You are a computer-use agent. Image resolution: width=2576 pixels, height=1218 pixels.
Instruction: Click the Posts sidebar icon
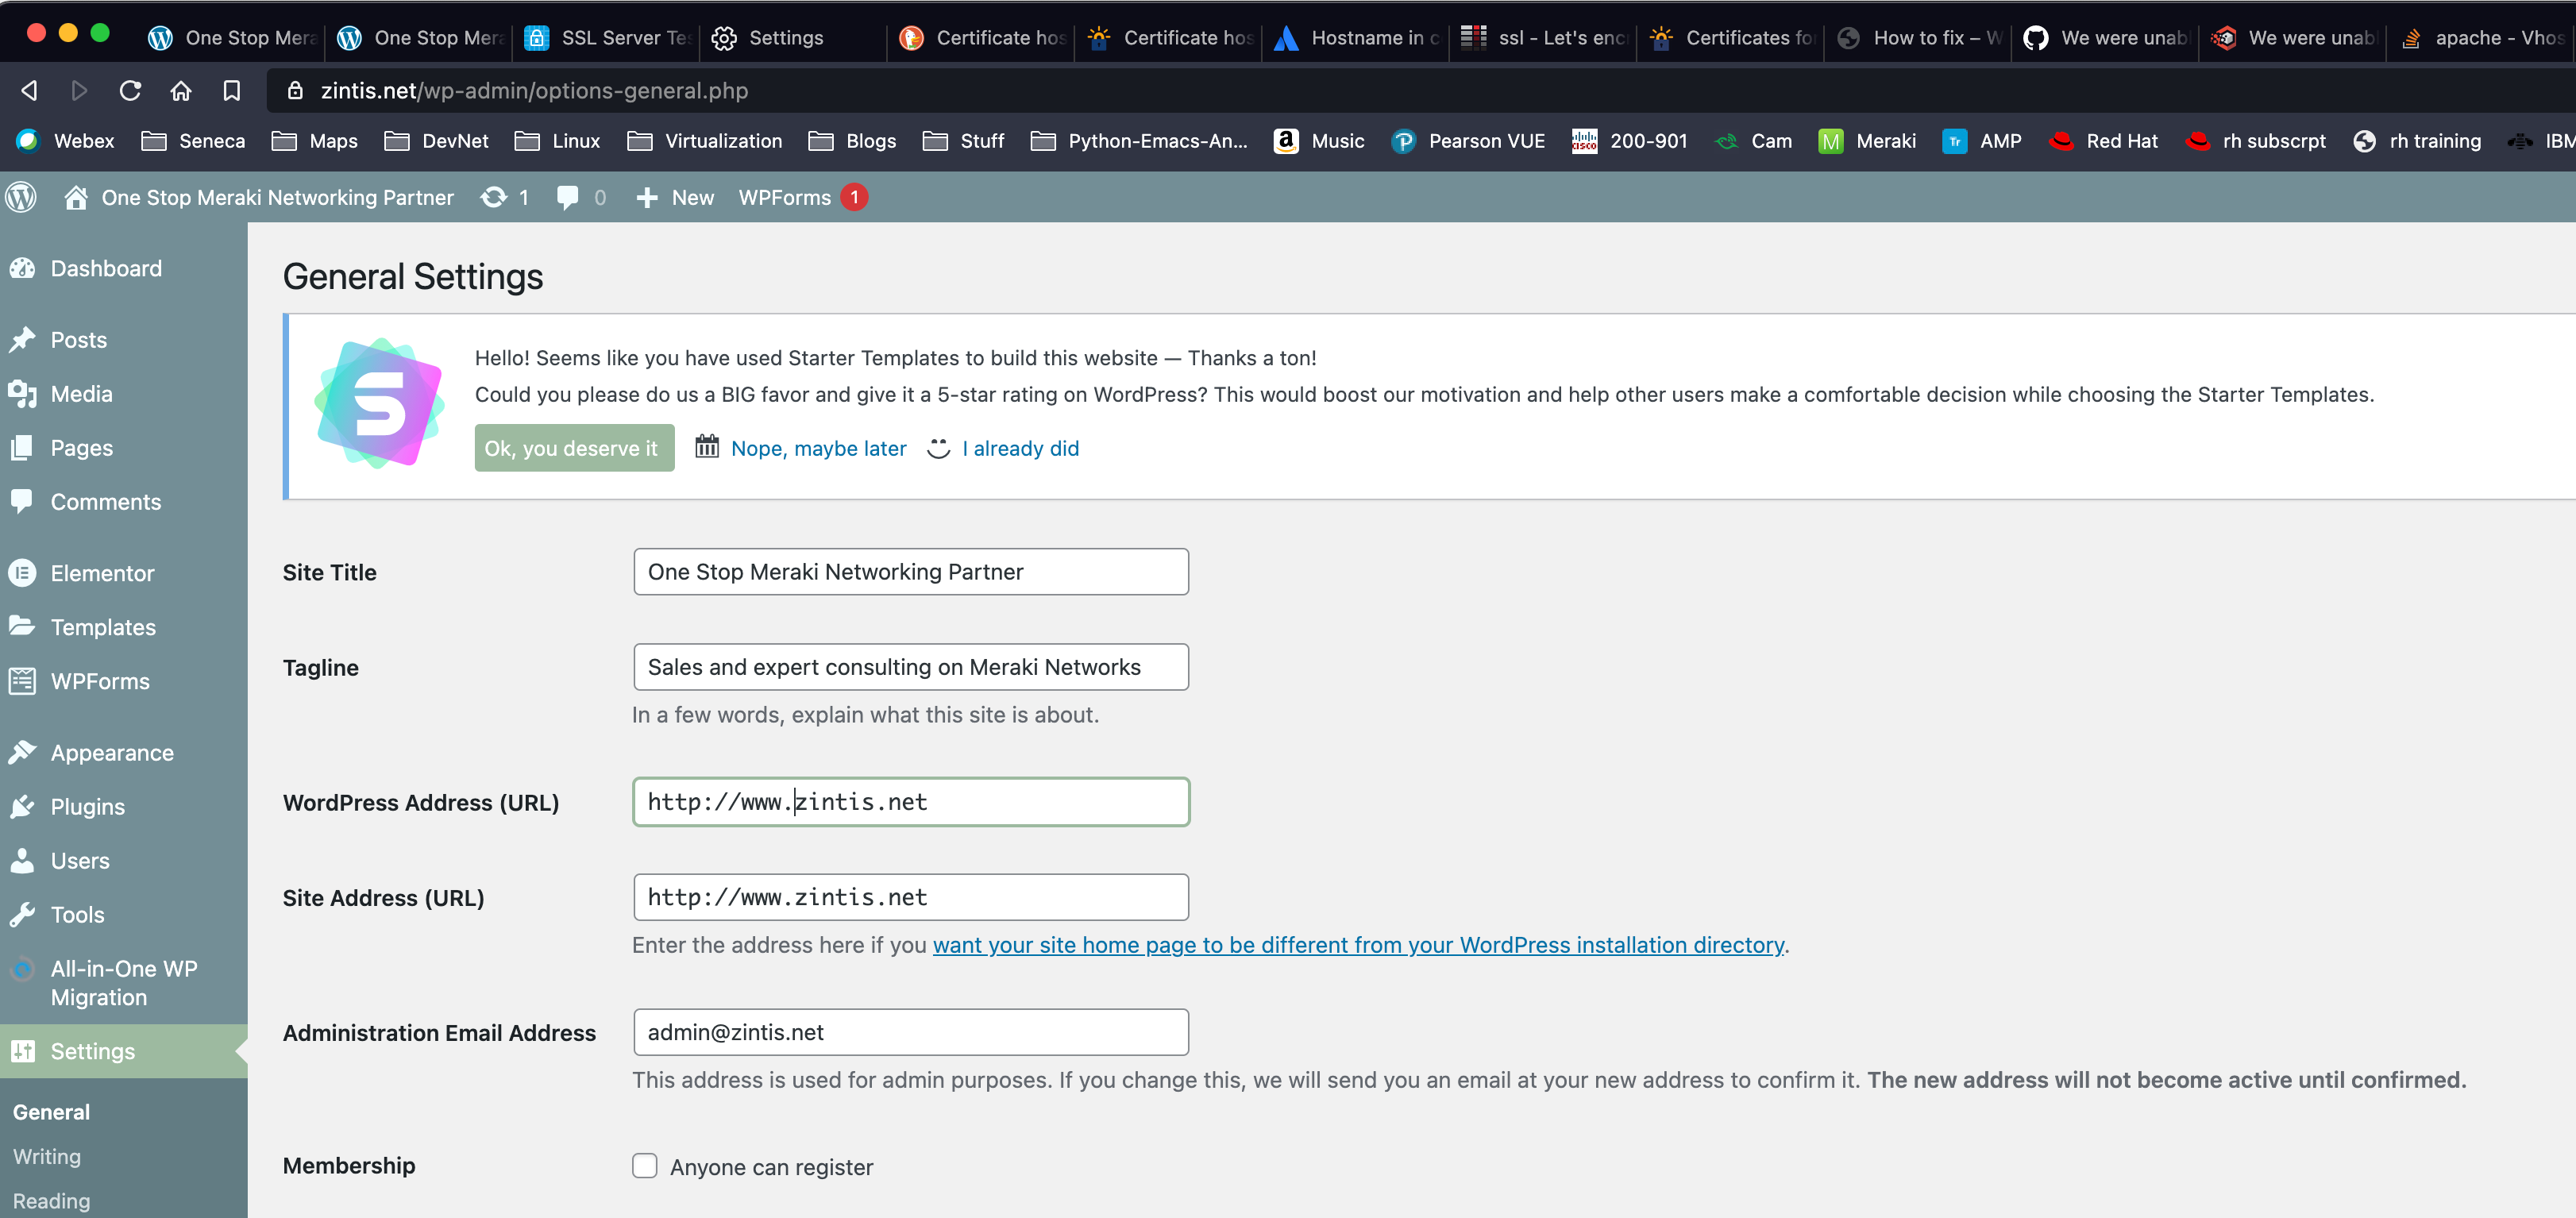23,341
